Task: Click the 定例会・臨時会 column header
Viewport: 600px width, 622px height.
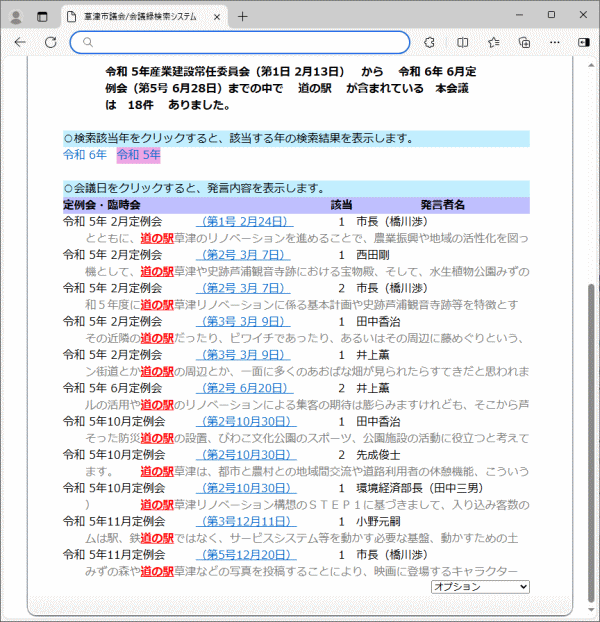Action: click(102, 205)
